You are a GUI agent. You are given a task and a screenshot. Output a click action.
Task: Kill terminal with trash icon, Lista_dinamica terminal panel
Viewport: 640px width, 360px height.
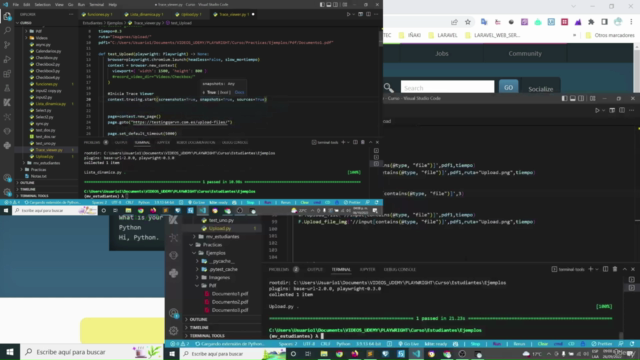pos(362,142)
